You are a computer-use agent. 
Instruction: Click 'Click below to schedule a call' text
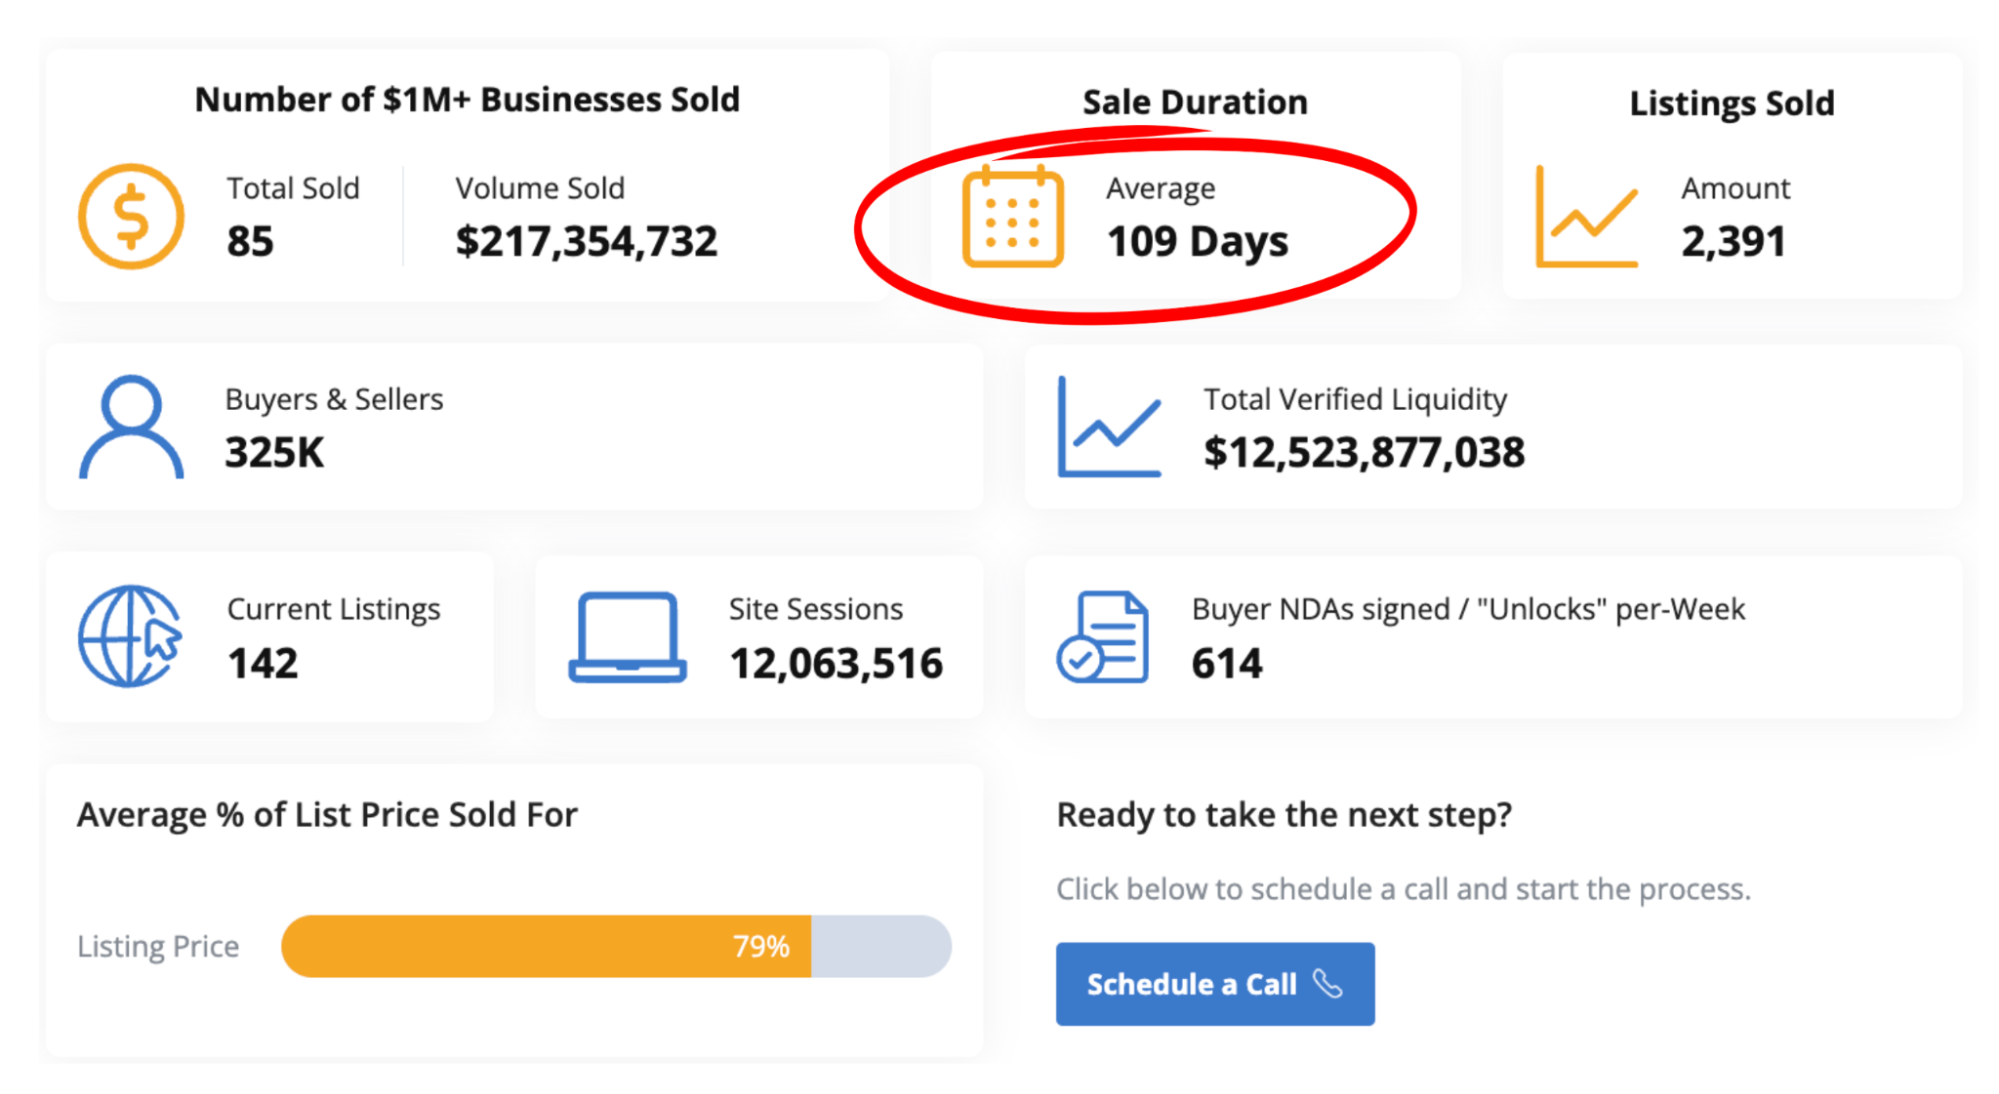coord(1404,889)
